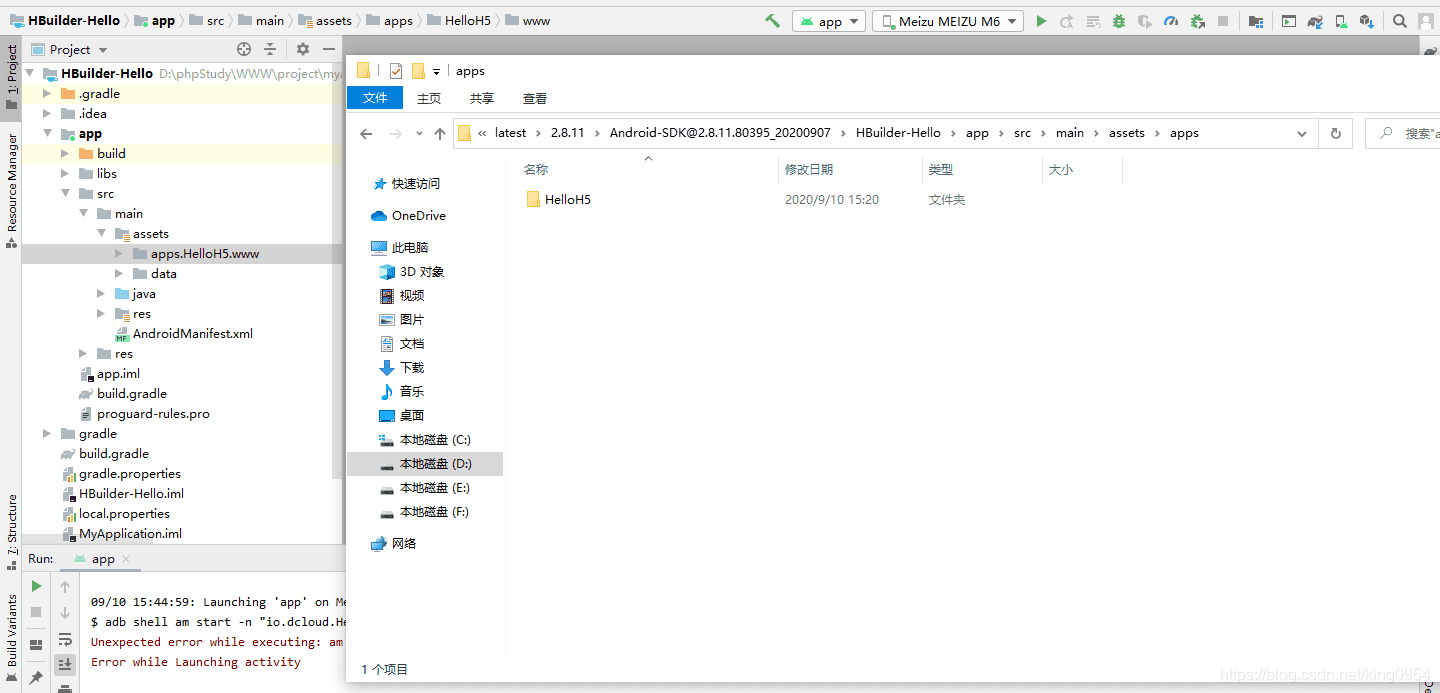
Task: Click Select Opened File target icon
Action: click(244, 49)
